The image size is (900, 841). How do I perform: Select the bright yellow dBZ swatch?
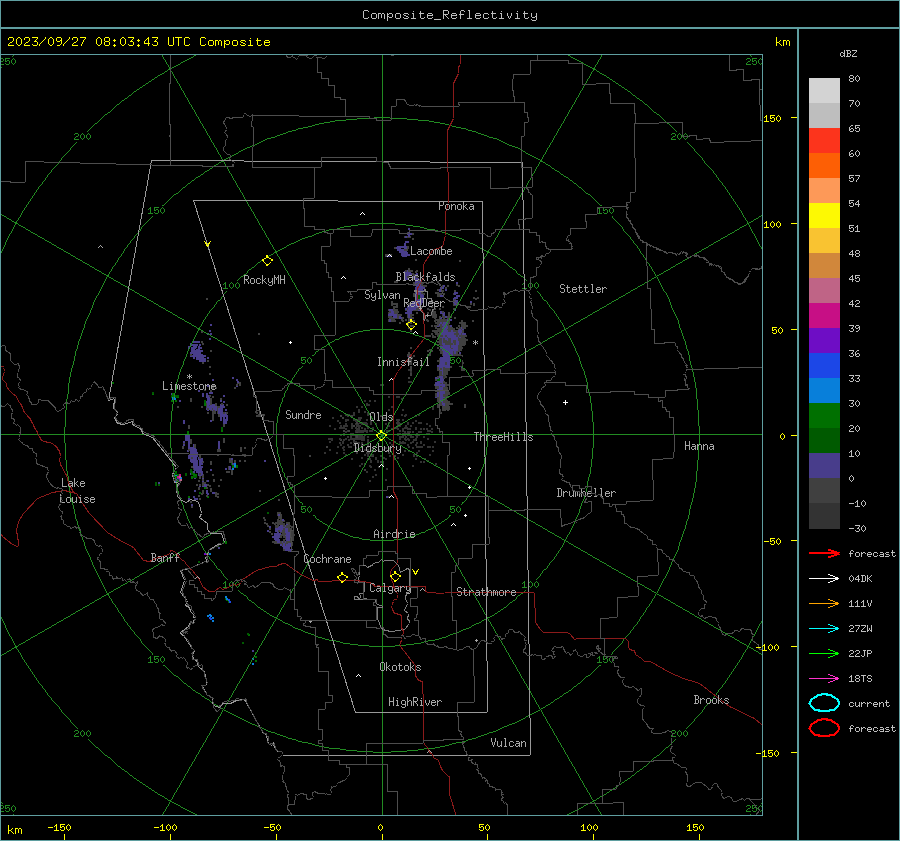[x=824, y=216]
